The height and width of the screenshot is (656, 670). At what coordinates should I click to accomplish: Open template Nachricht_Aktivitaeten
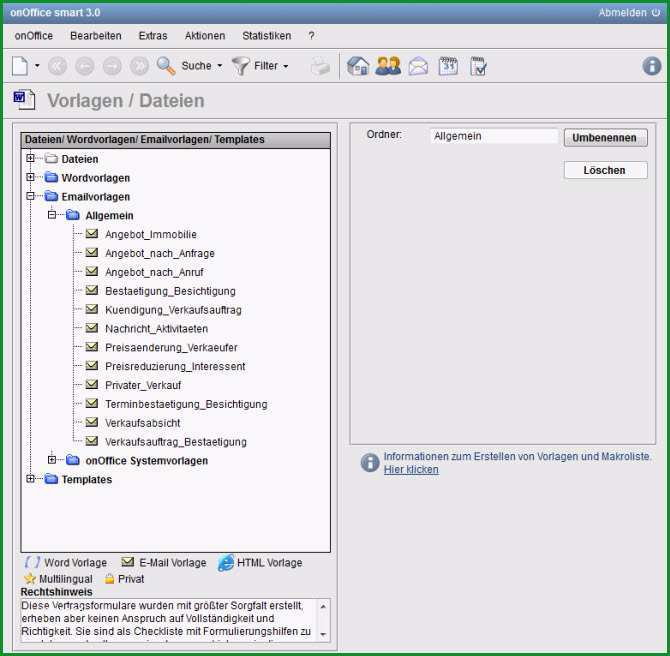point(156,329)
